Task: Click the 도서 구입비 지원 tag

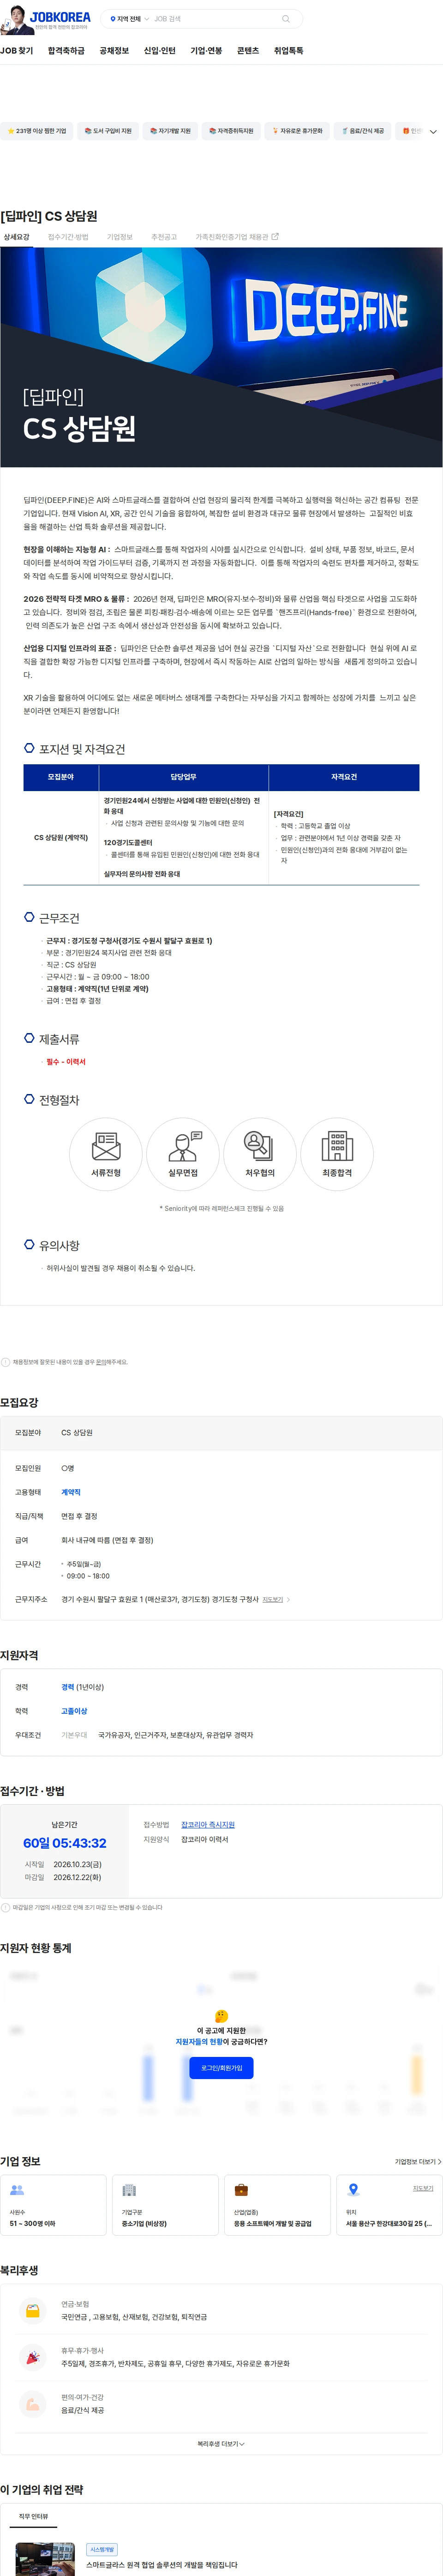Action: (108, 131)
